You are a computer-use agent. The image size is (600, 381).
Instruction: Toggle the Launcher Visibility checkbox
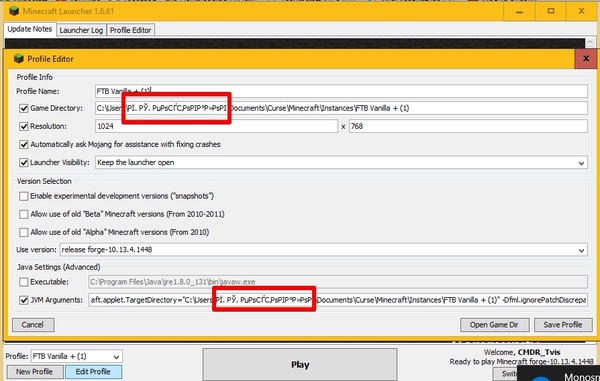coord(24,163)
